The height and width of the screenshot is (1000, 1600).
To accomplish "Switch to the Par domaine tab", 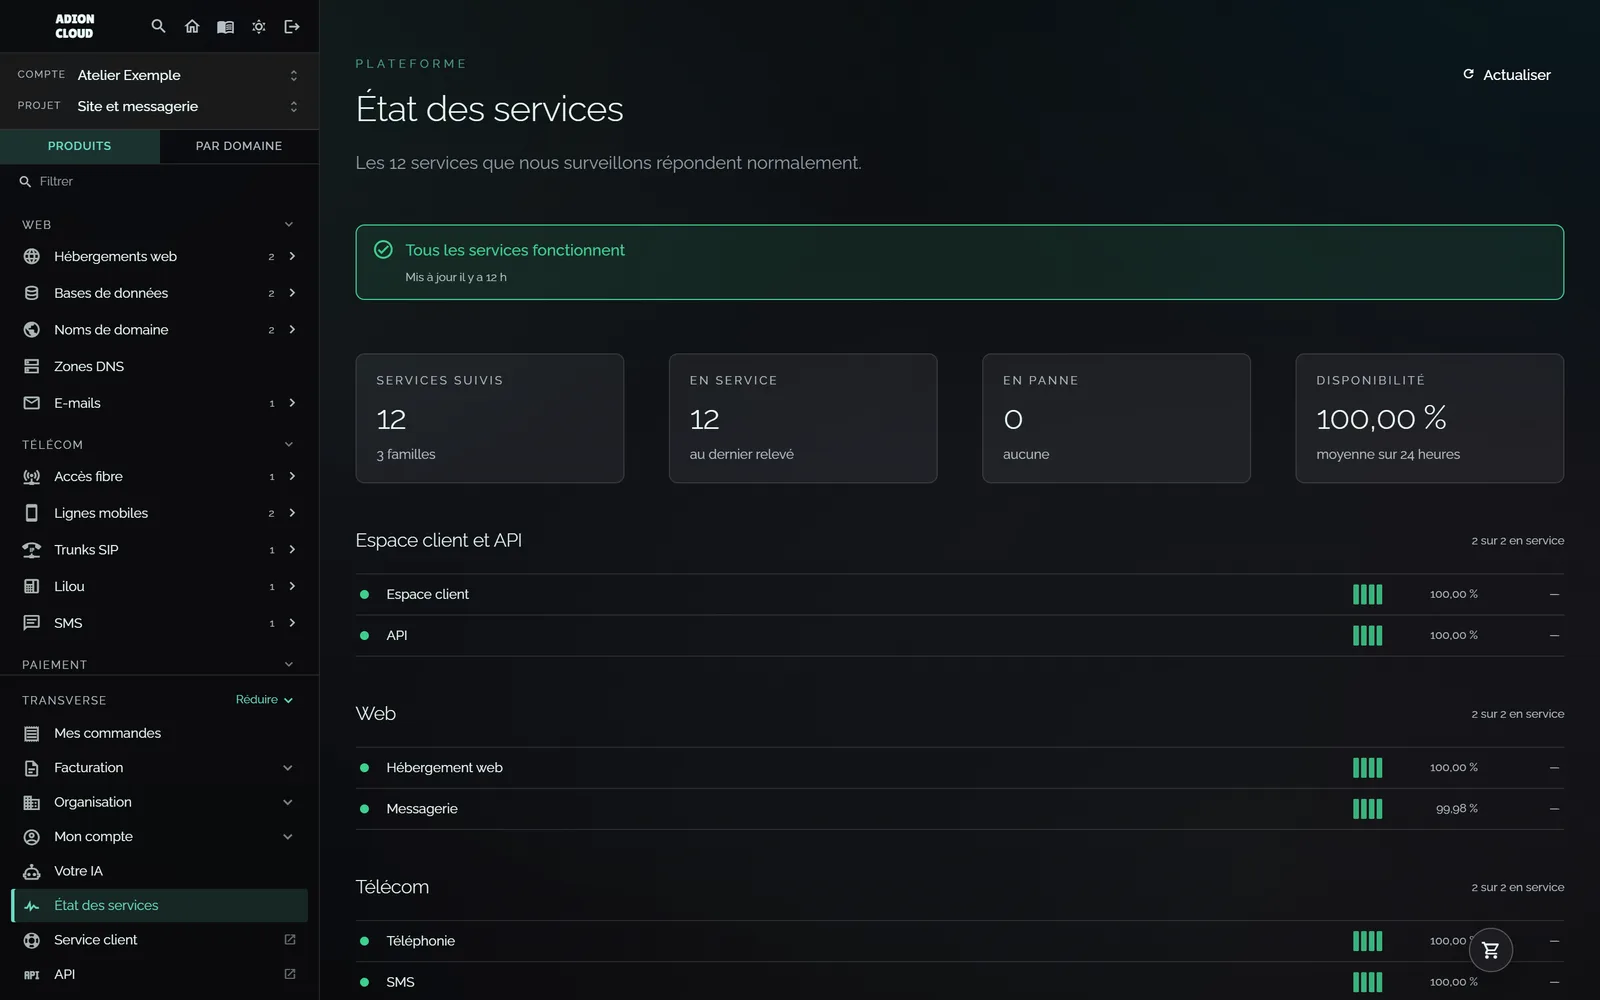I will [x=239, y=146].
